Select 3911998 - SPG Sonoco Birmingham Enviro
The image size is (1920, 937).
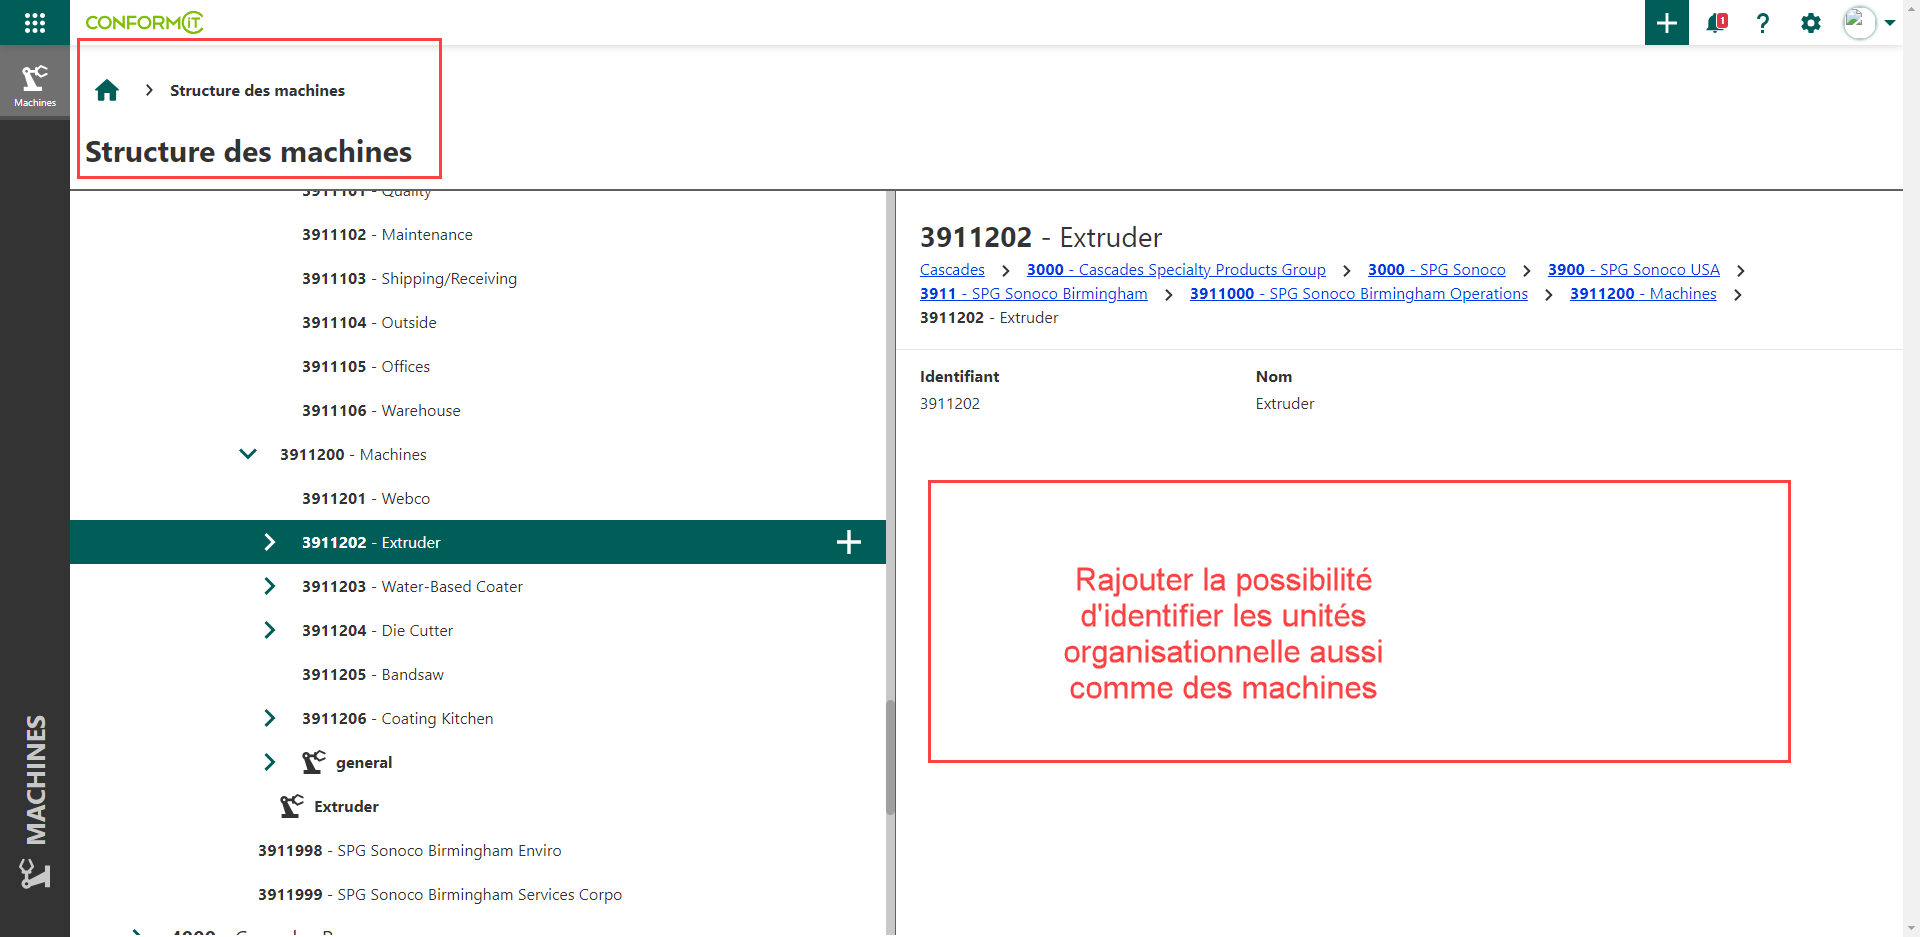pos(410,850)
